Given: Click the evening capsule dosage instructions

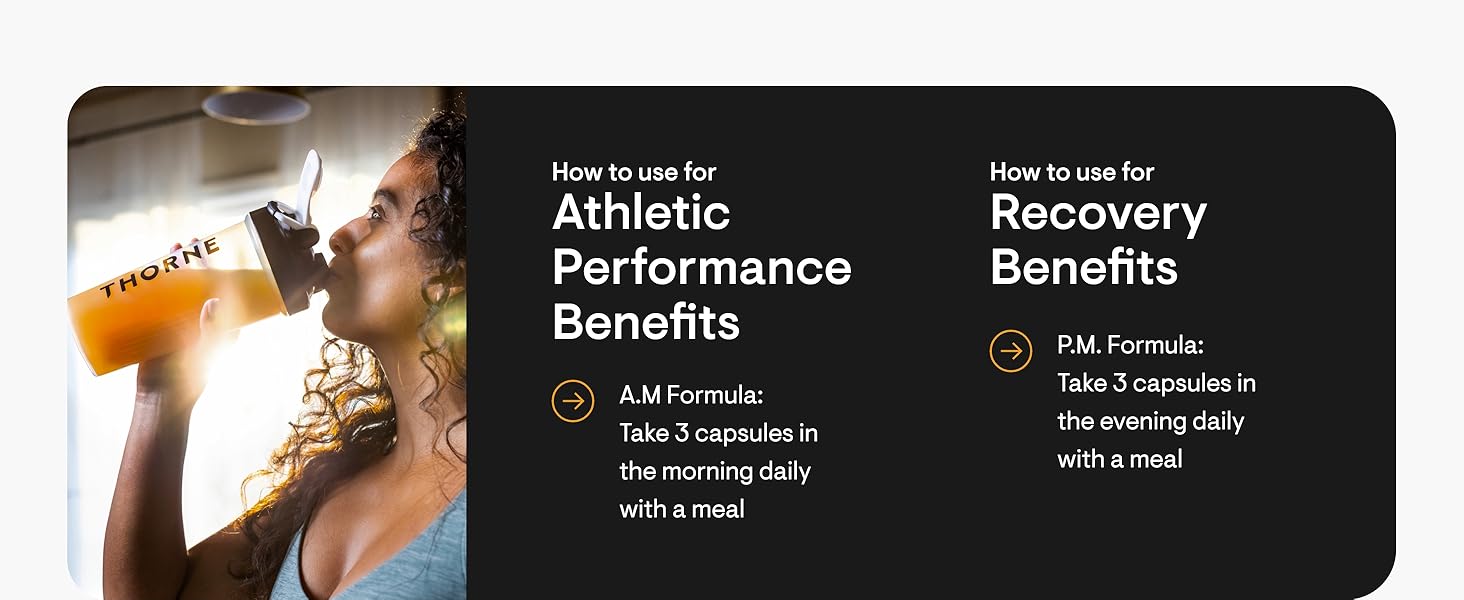Looking at the screenshot, I should (1156, 402).
